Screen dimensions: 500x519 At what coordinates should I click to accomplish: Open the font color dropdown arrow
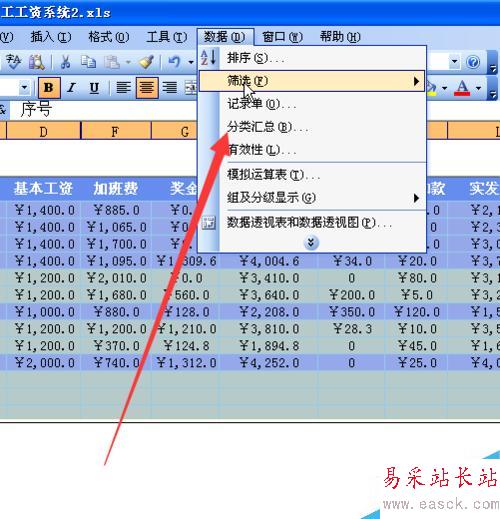(478, 88)
